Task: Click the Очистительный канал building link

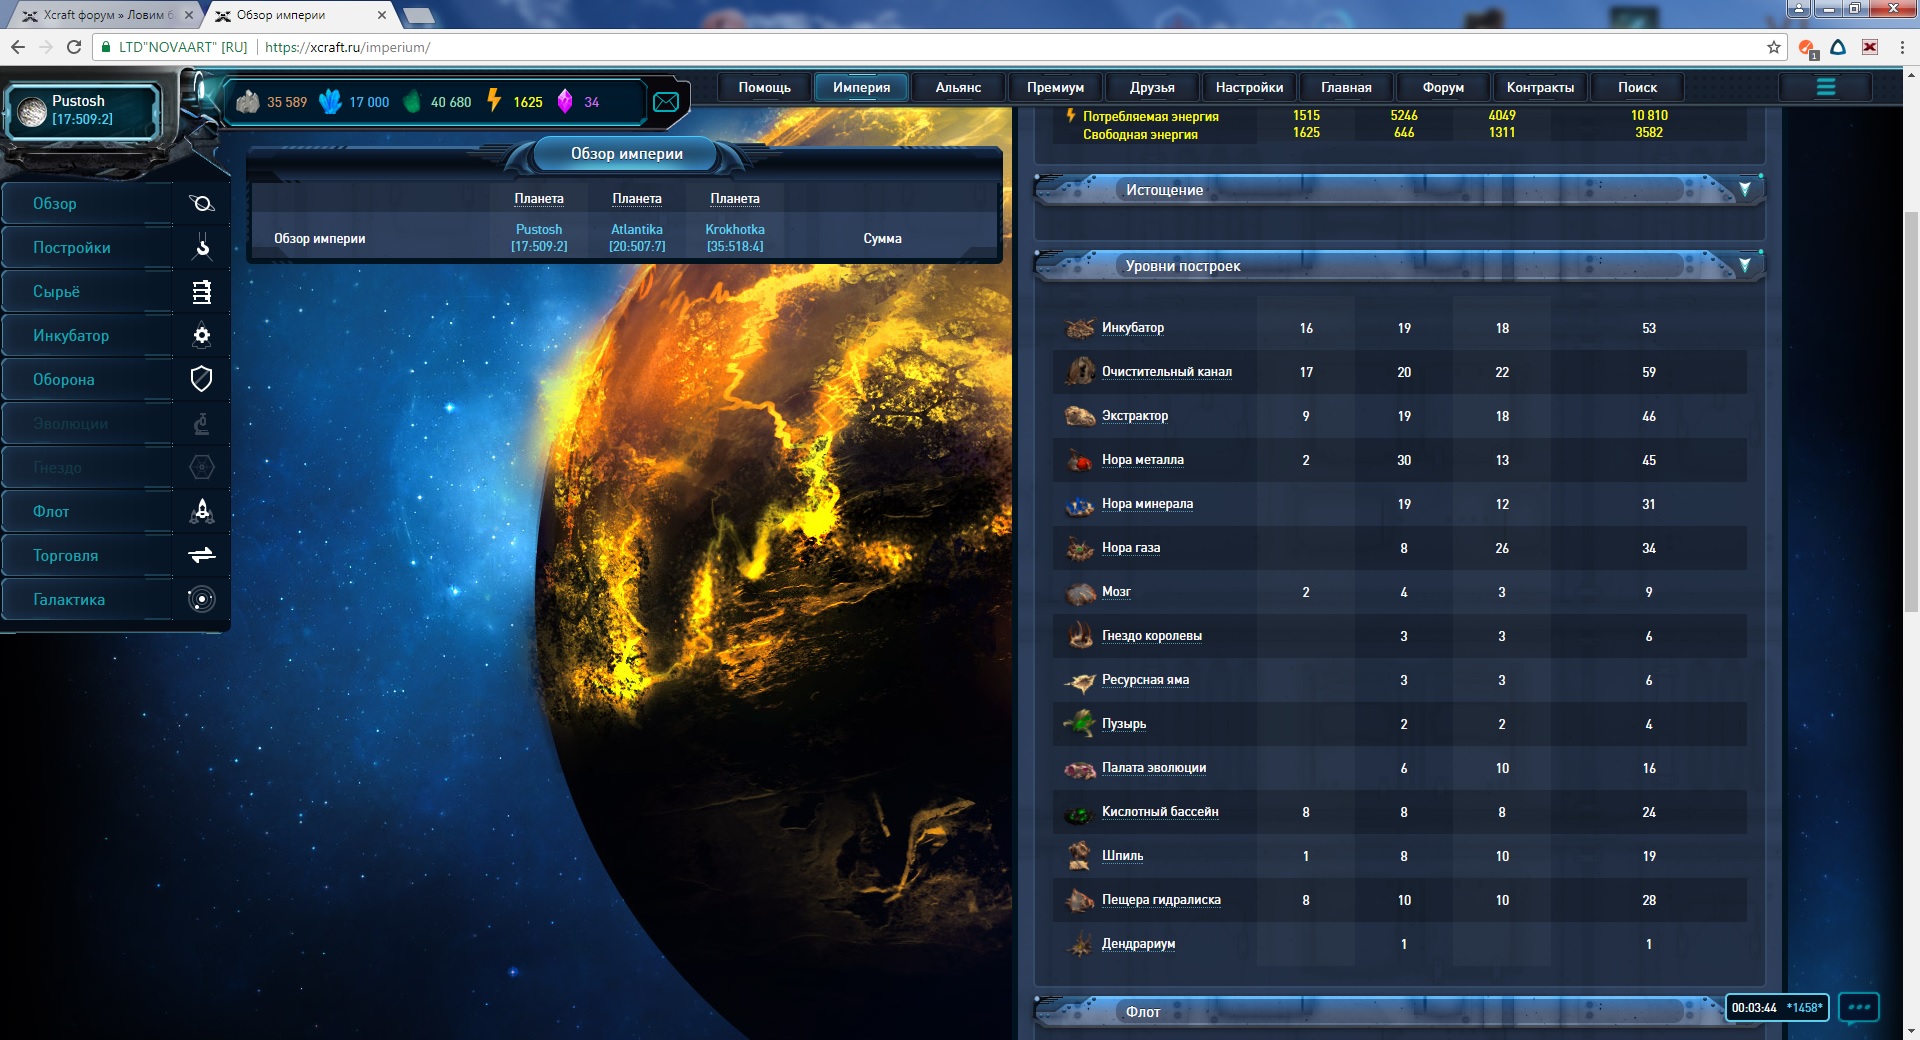Action: click(x=1167, y=371)
